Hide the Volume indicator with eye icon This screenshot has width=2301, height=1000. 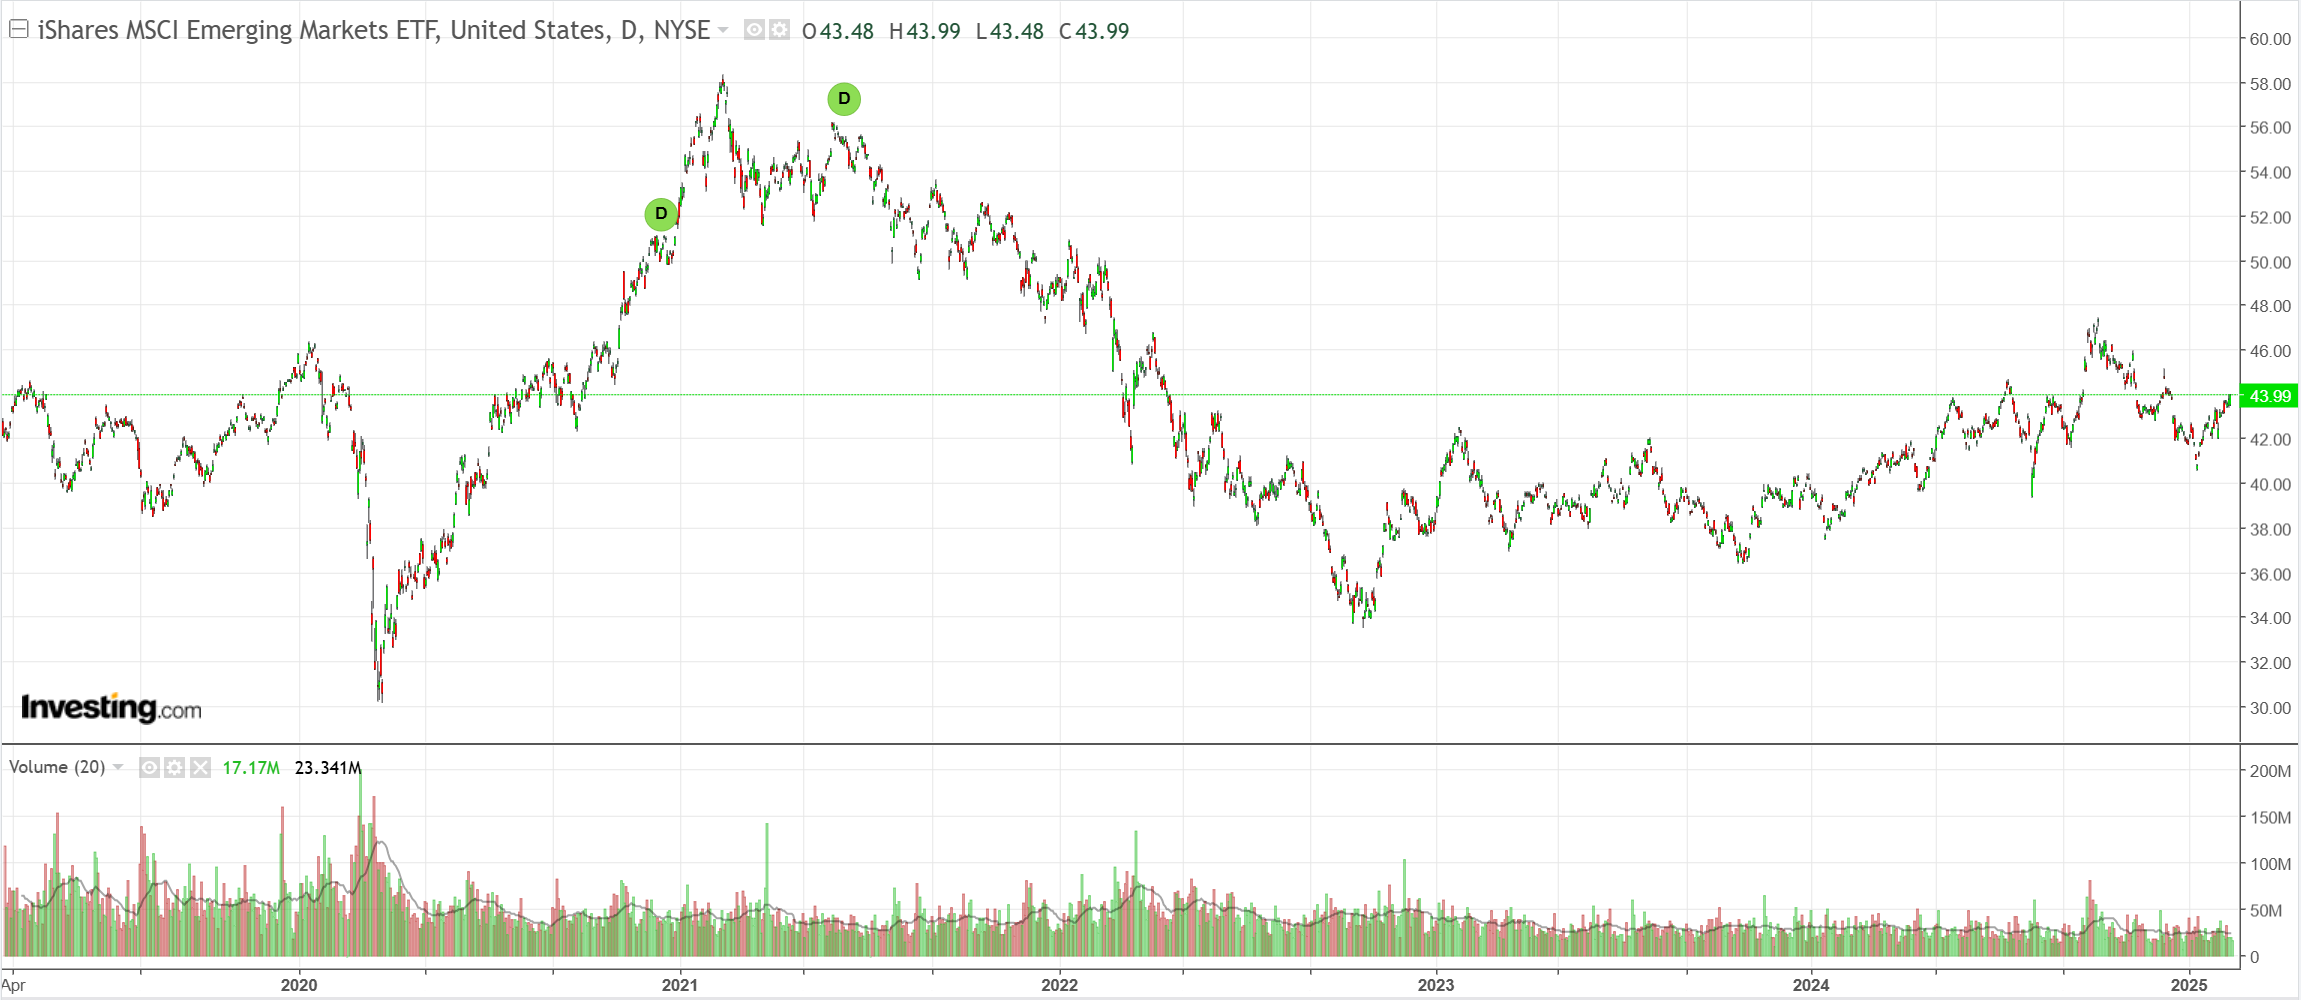pos(149,767)
